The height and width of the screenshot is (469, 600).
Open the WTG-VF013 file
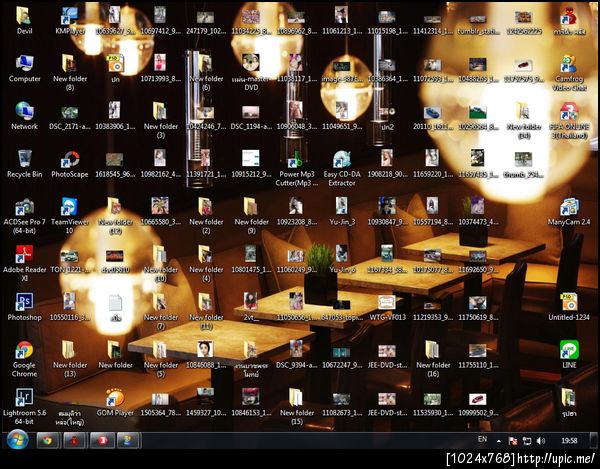pos(387,307)
